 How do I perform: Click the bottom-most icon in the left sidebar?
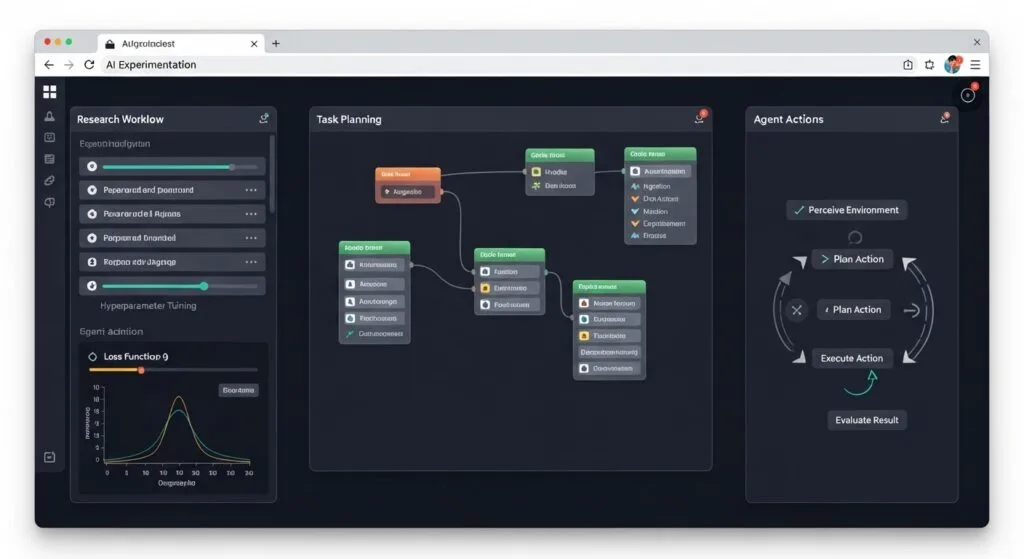coord(50,457)
